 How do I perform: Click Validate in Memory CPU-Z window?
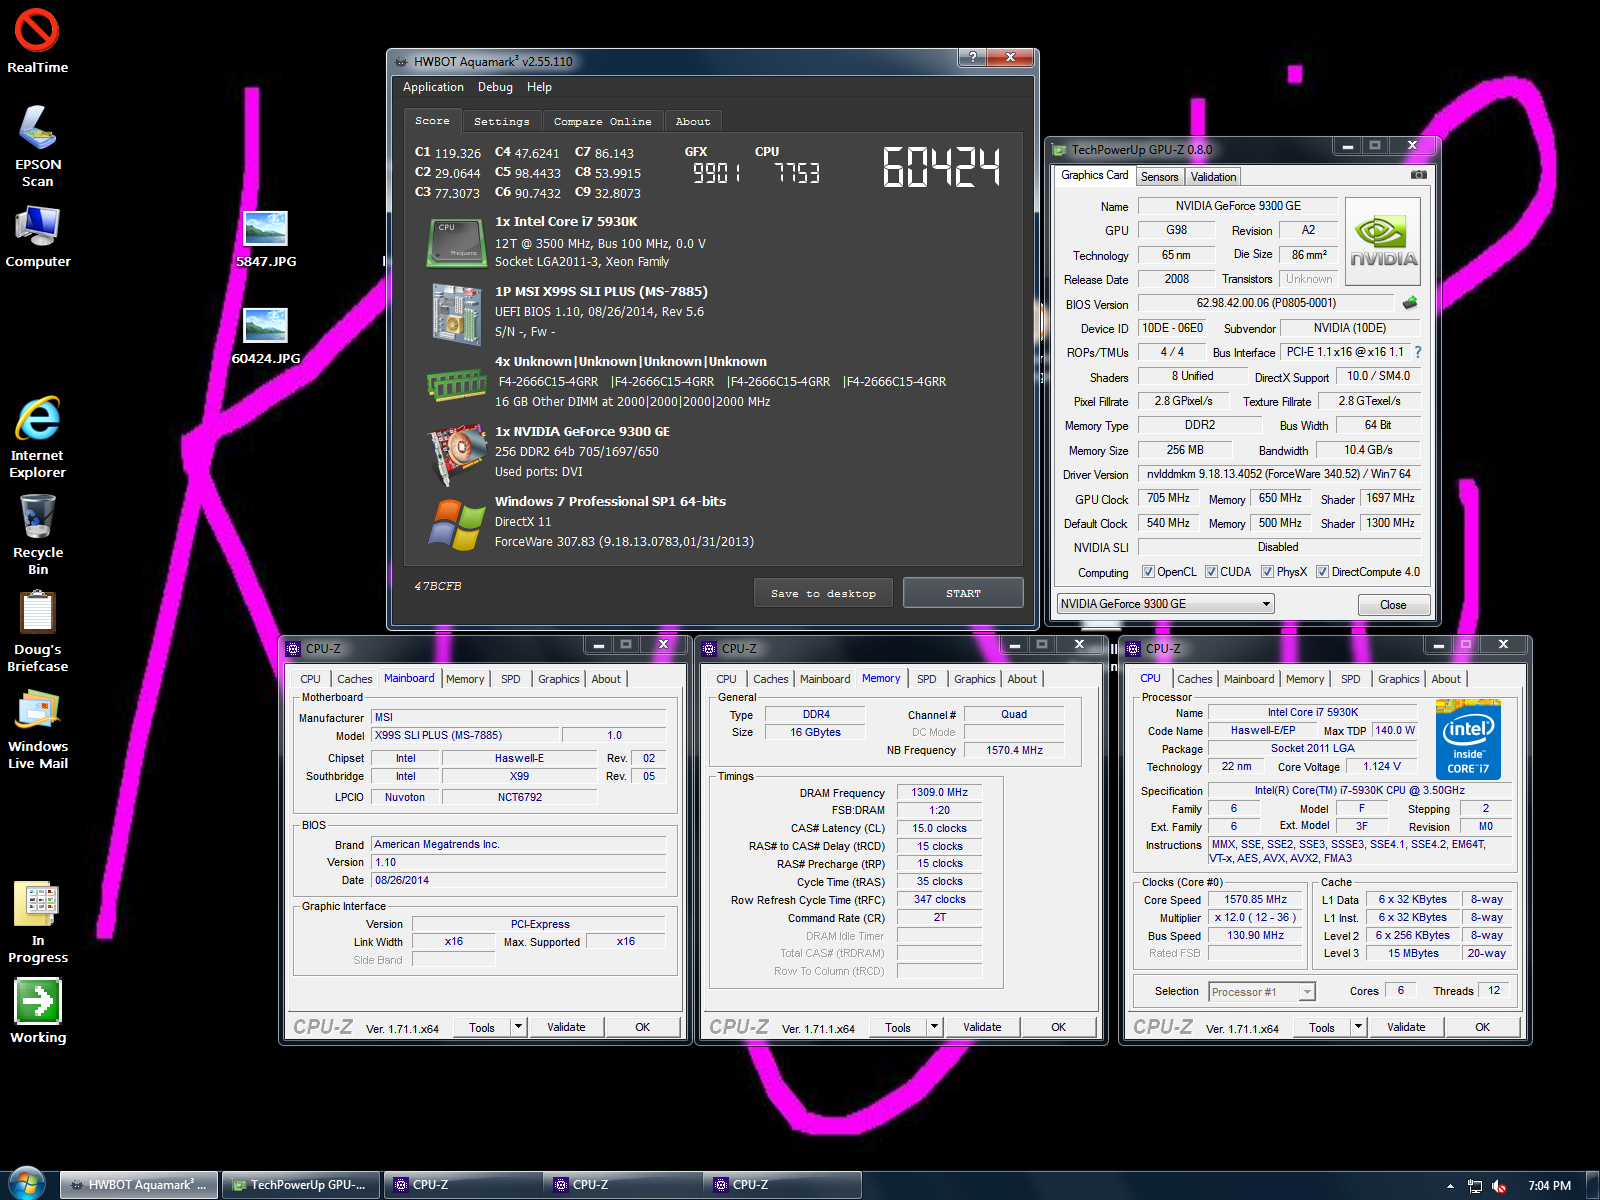(x=982, y=1027)
